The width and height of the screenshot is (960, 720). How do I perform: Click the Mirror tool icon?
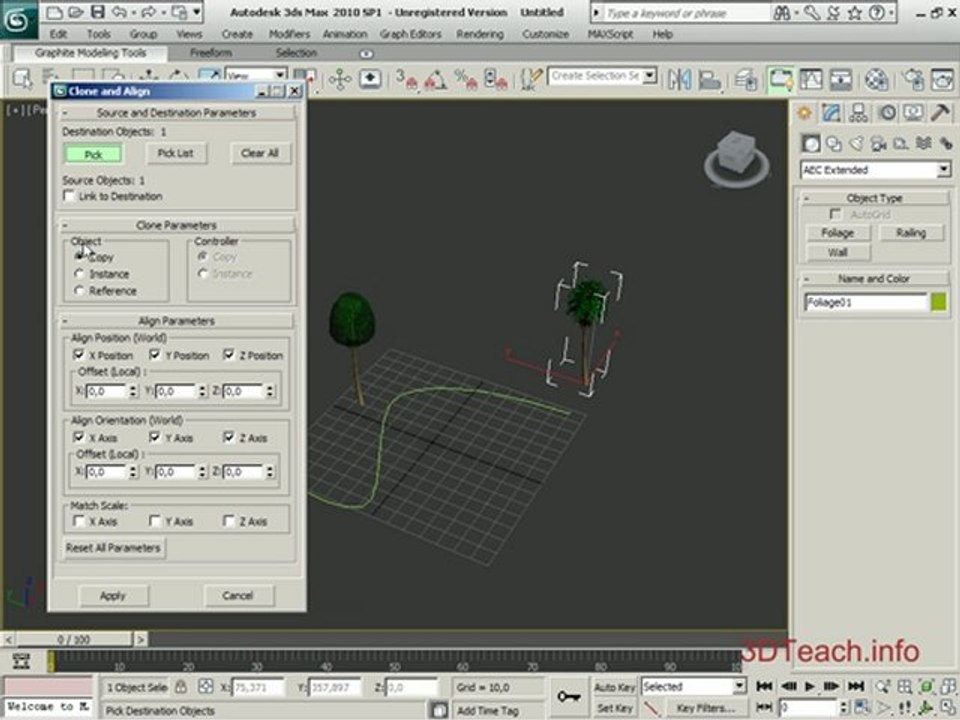(680, 80)
